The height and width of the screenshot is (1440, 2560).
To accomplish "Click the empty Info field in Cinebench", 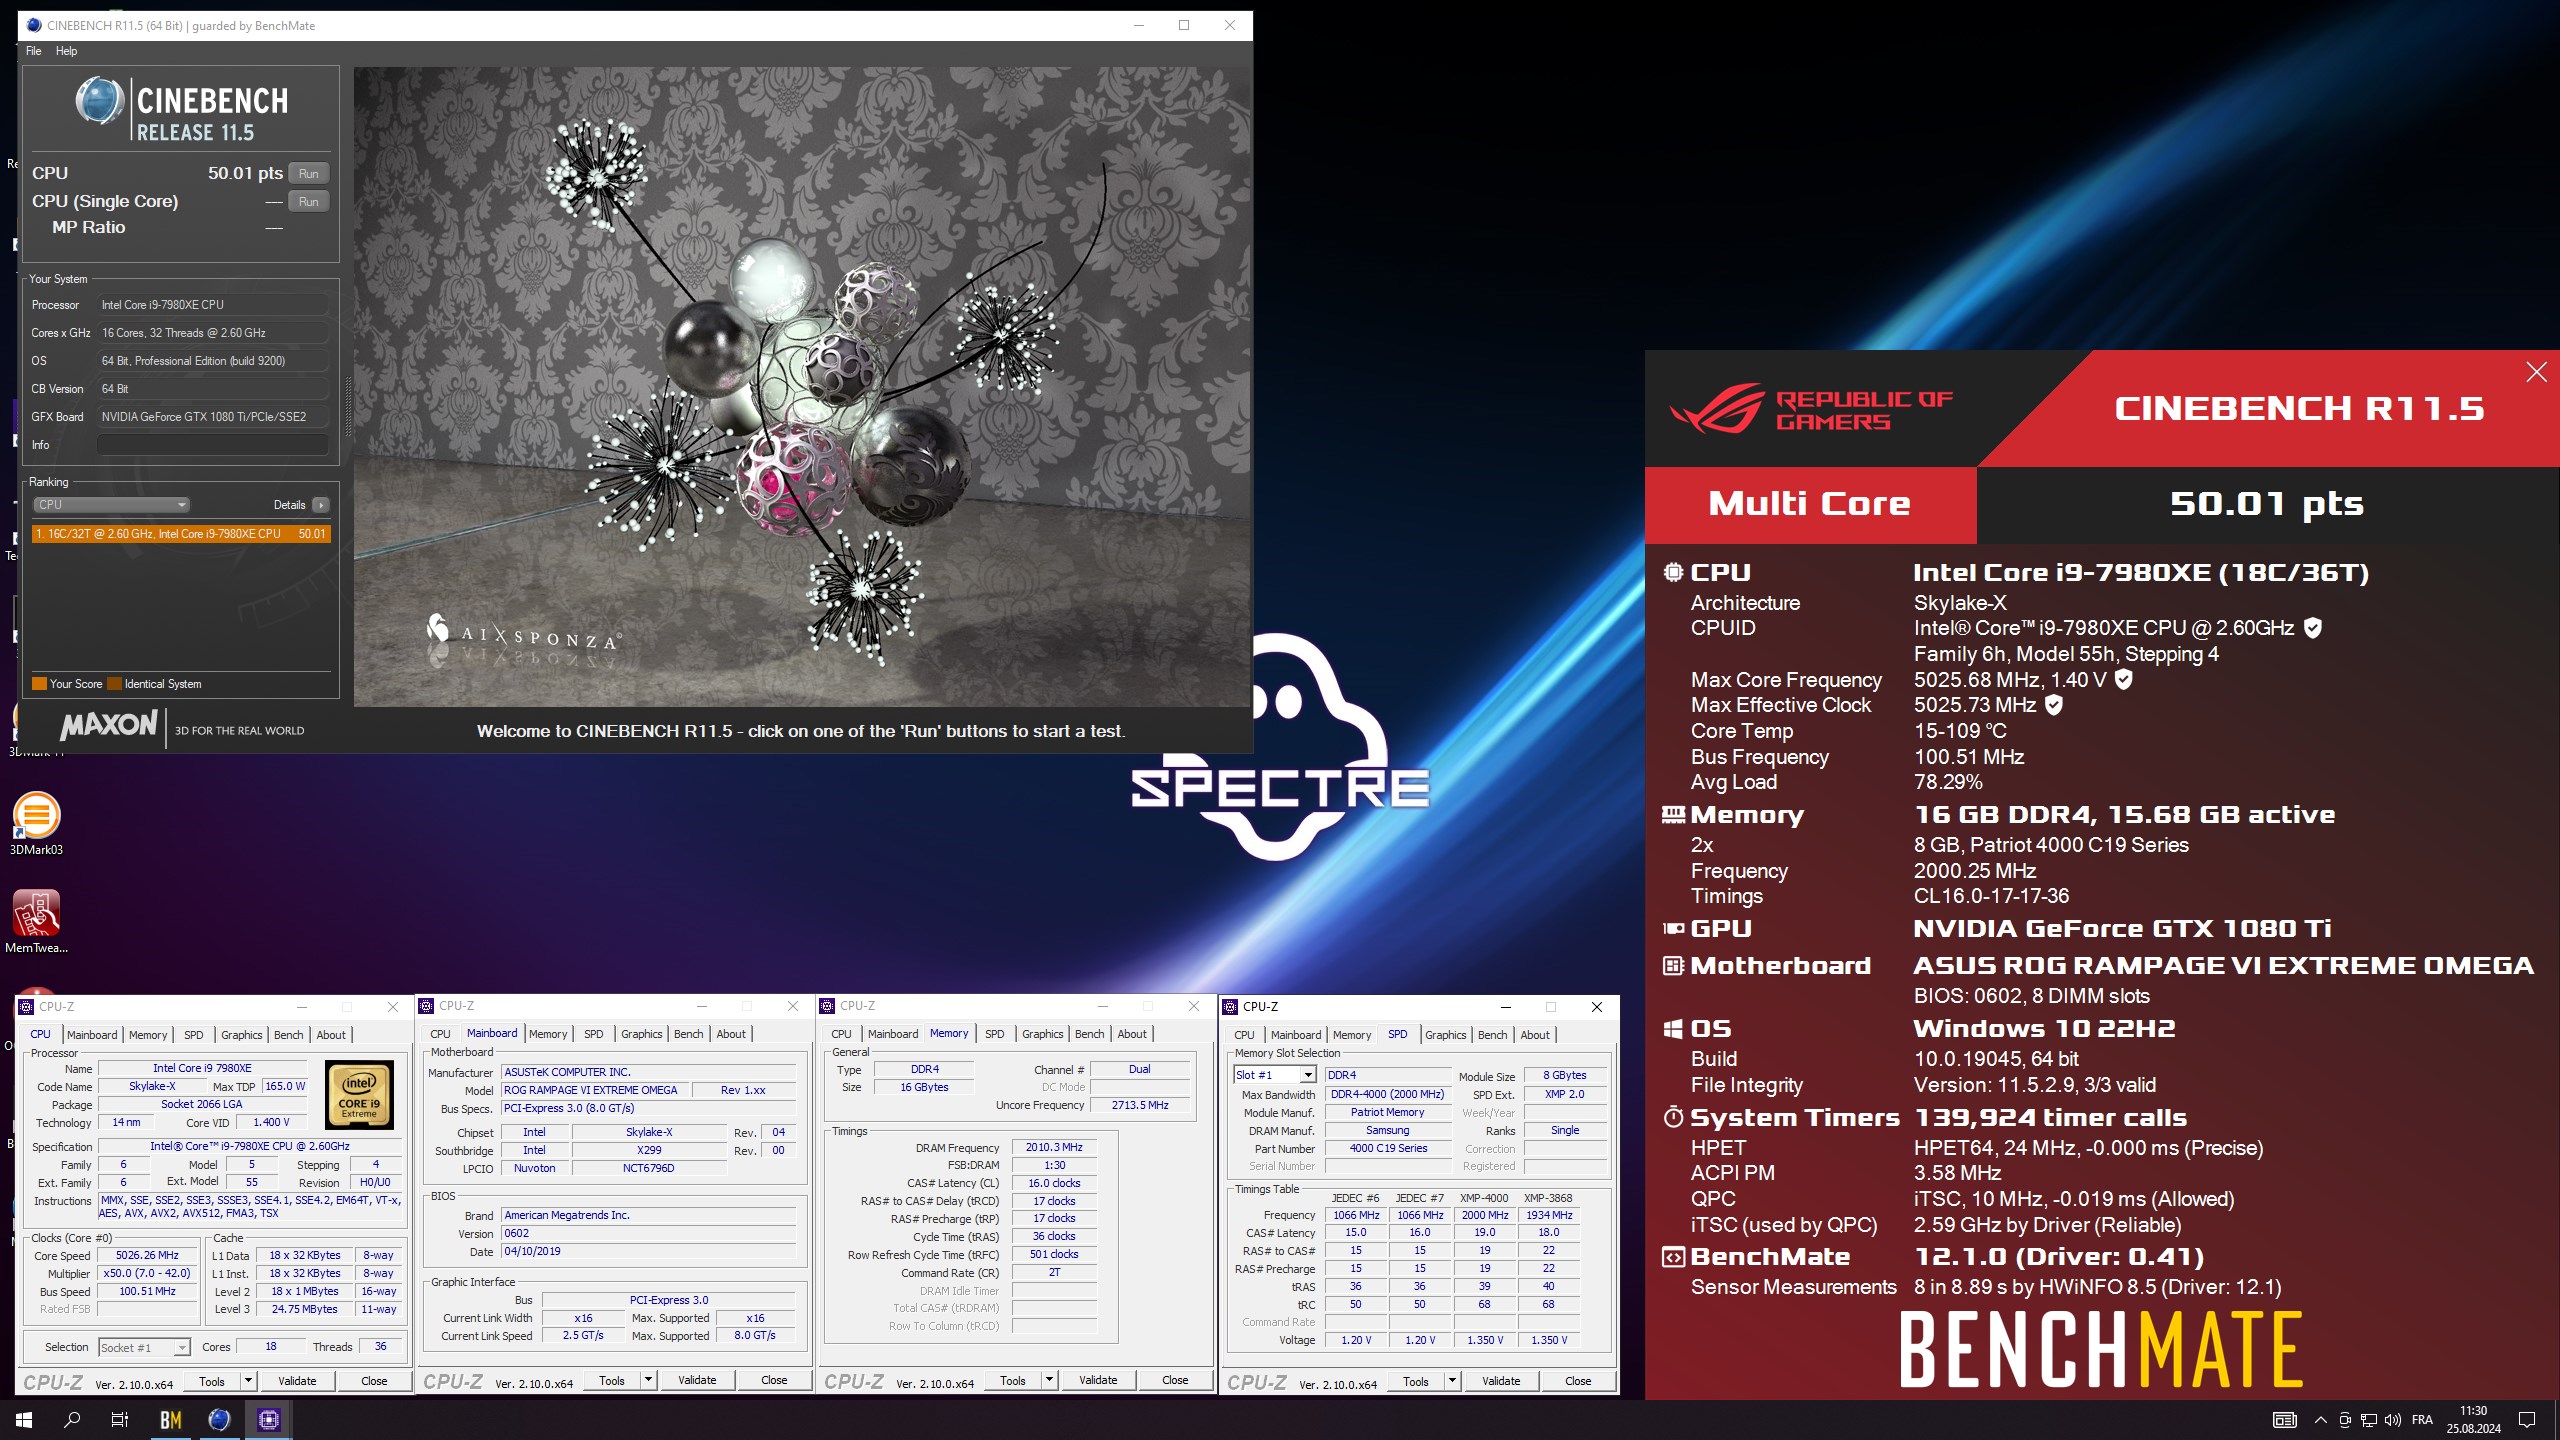I will point(213,445).
